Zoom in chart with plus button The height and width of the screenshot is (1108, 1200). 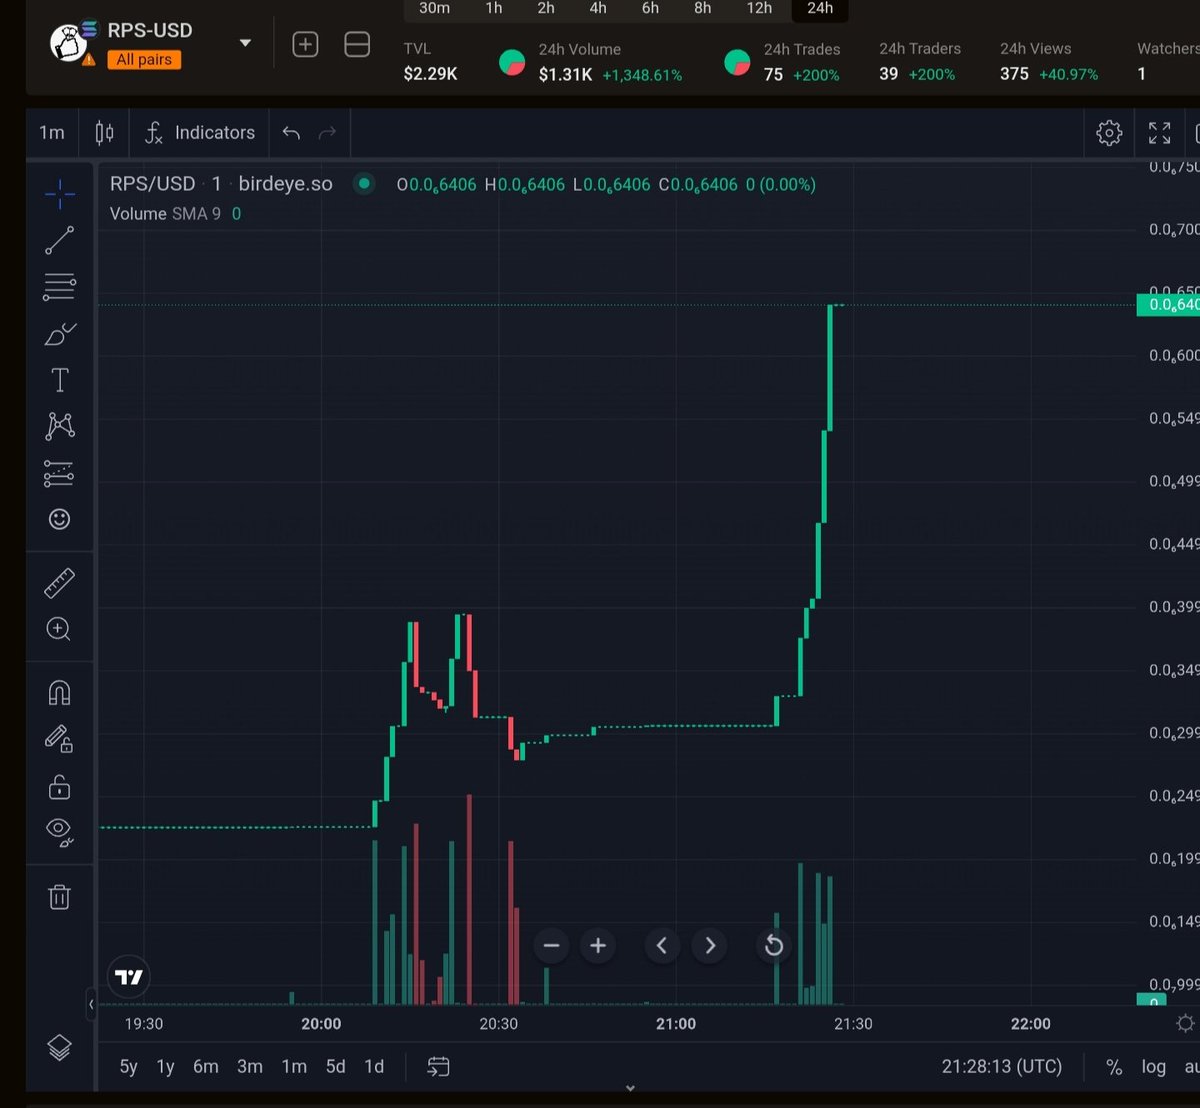598,945
